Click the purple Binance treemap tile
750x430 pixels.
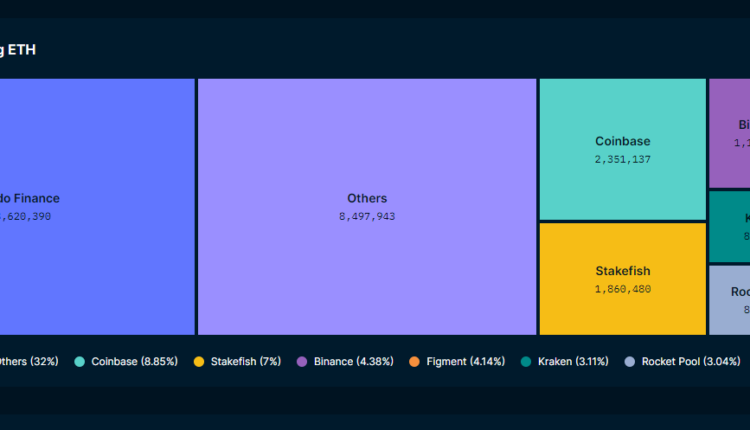point(729,133)
